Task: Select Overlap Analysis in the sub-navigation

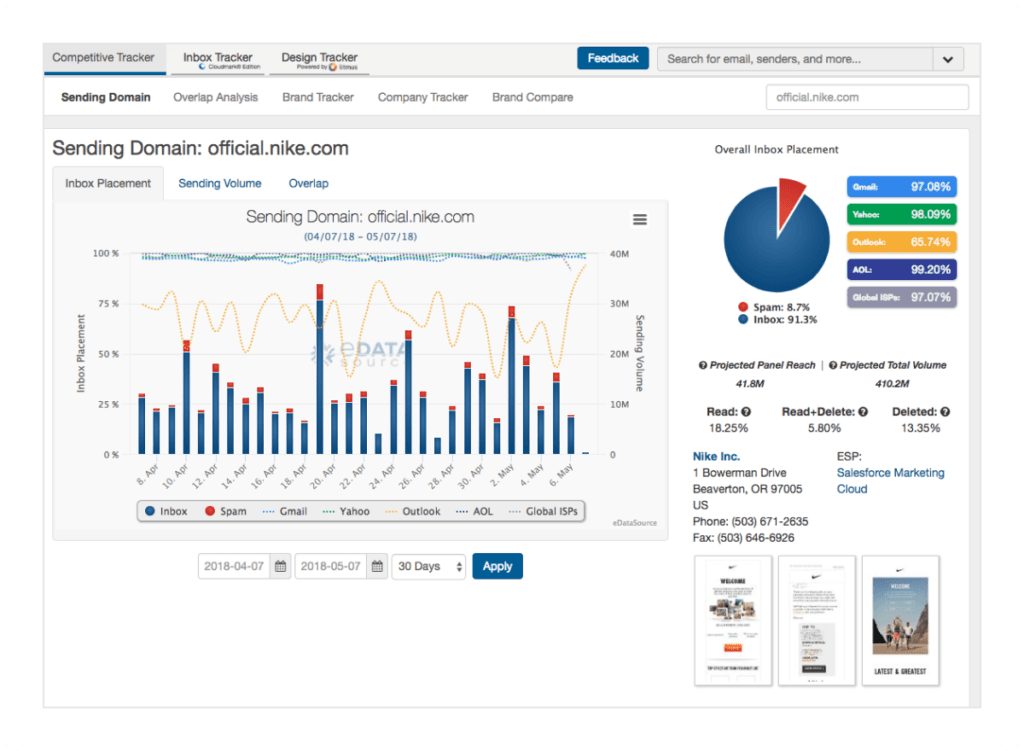Action: (x=215, y=98)
